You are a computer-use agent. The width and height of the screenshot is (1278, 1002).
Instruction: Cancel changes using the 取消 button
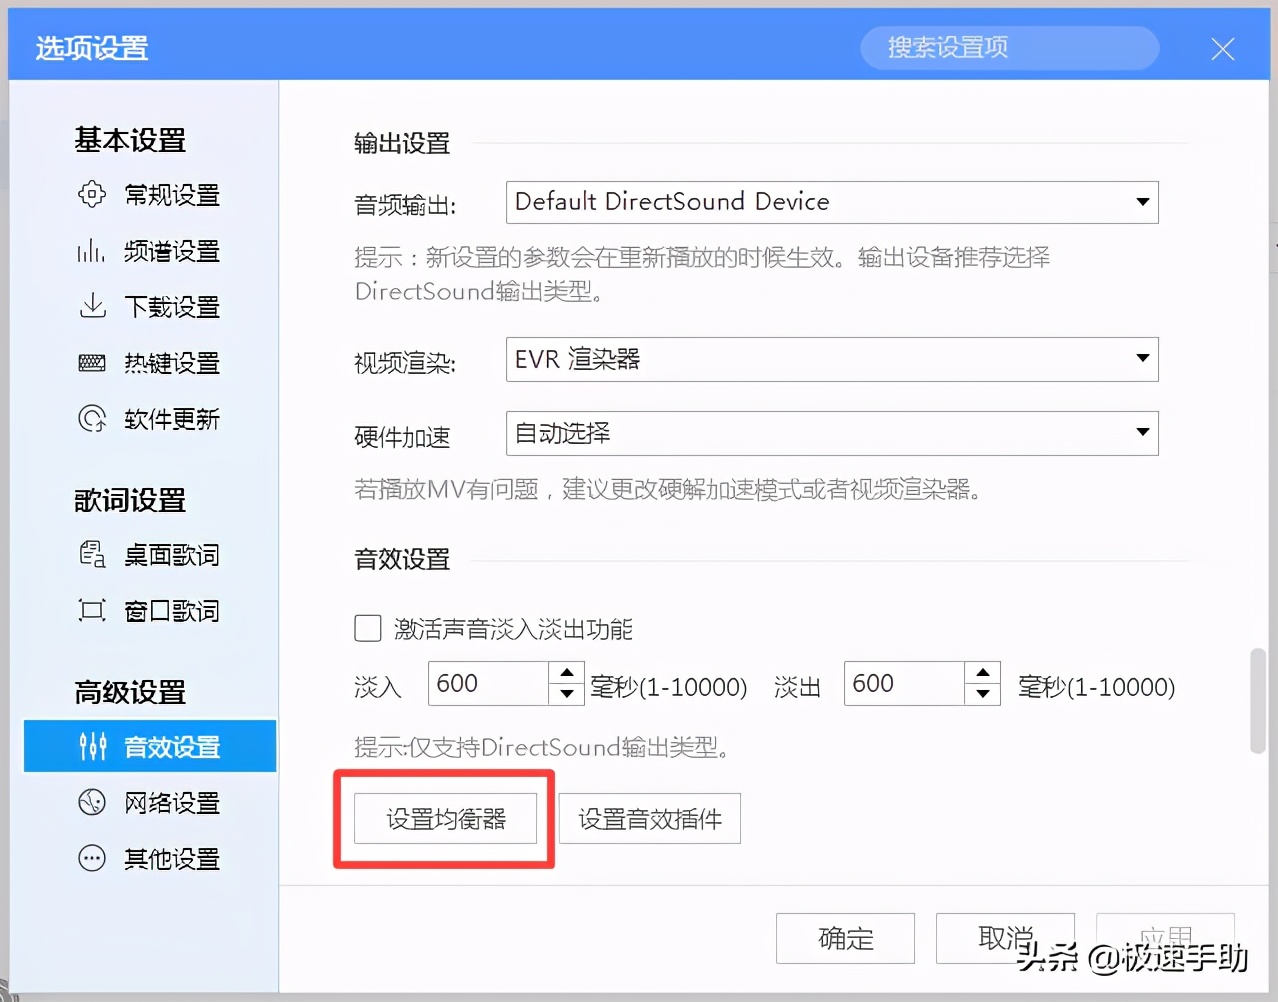click(x=1004, y=938)
